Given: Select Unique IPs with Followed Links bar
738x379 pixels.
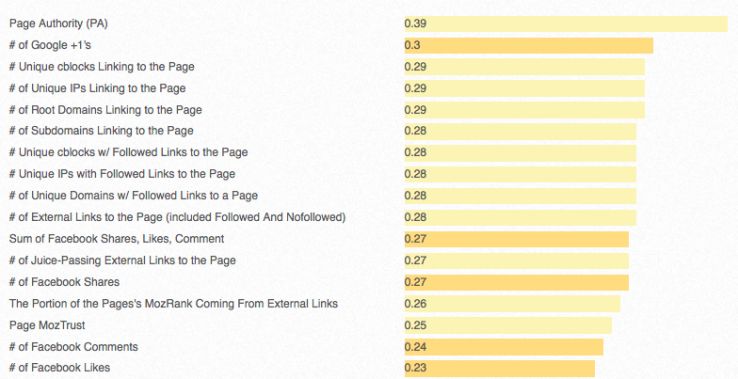Looking at the screenshot, I should (x=520, y=174).
